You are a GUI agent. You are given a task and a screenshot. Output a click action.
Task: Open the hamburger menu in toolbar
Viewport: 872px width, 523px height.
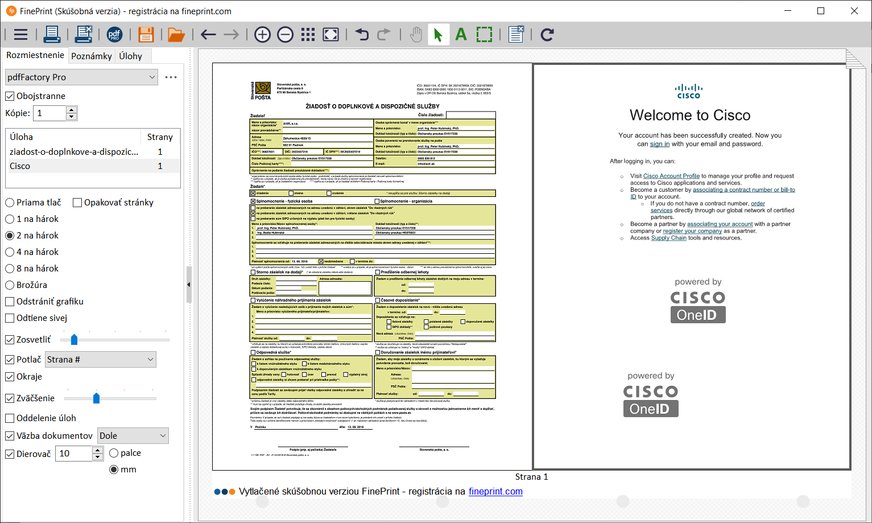point(20,34)
